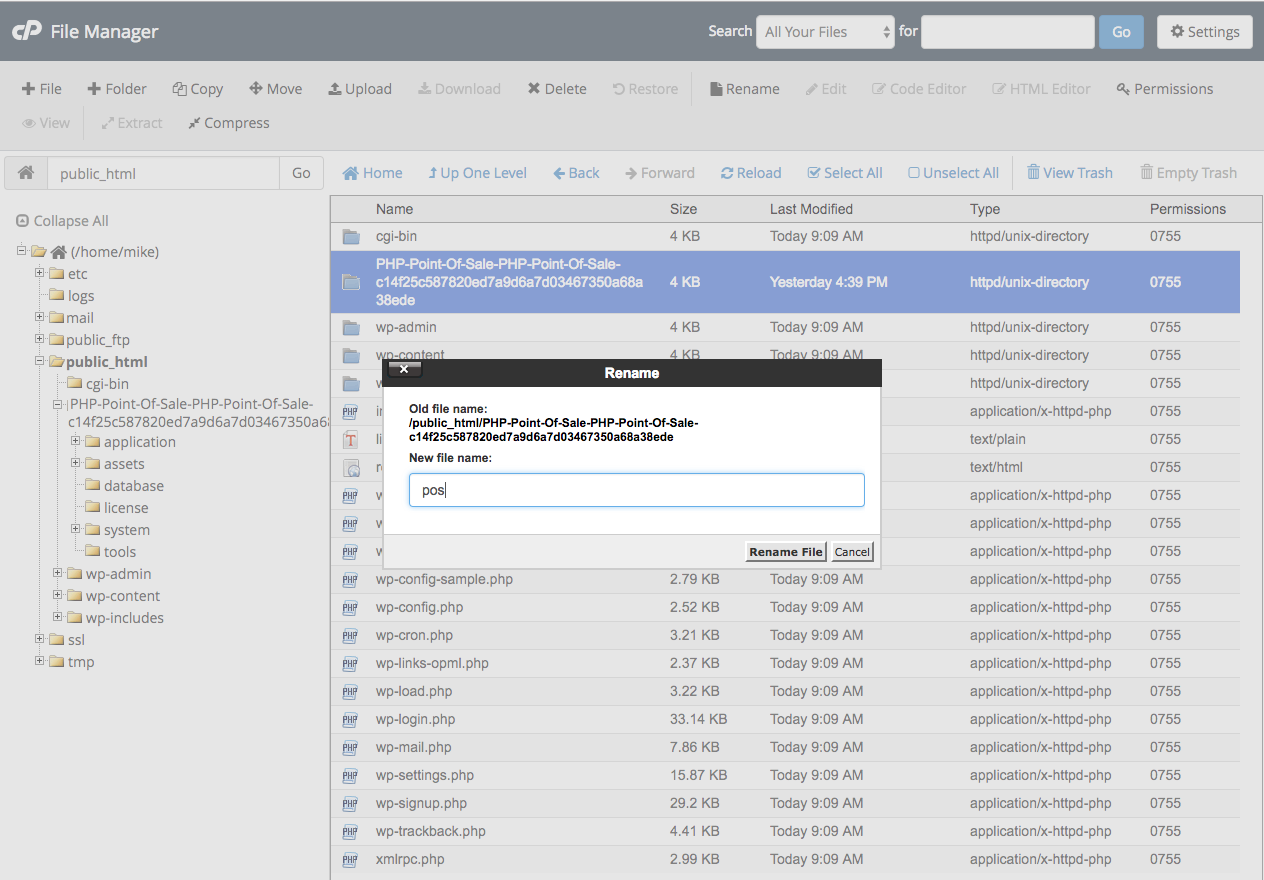Expand the system folder in the tree

76,529
